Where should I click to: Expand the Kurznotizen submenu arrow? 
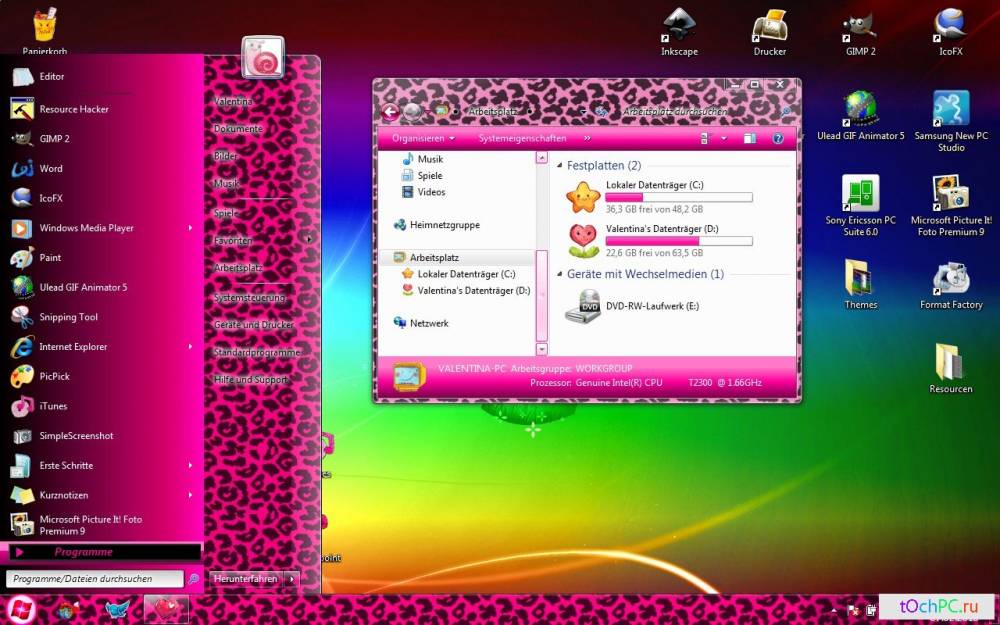190,495
